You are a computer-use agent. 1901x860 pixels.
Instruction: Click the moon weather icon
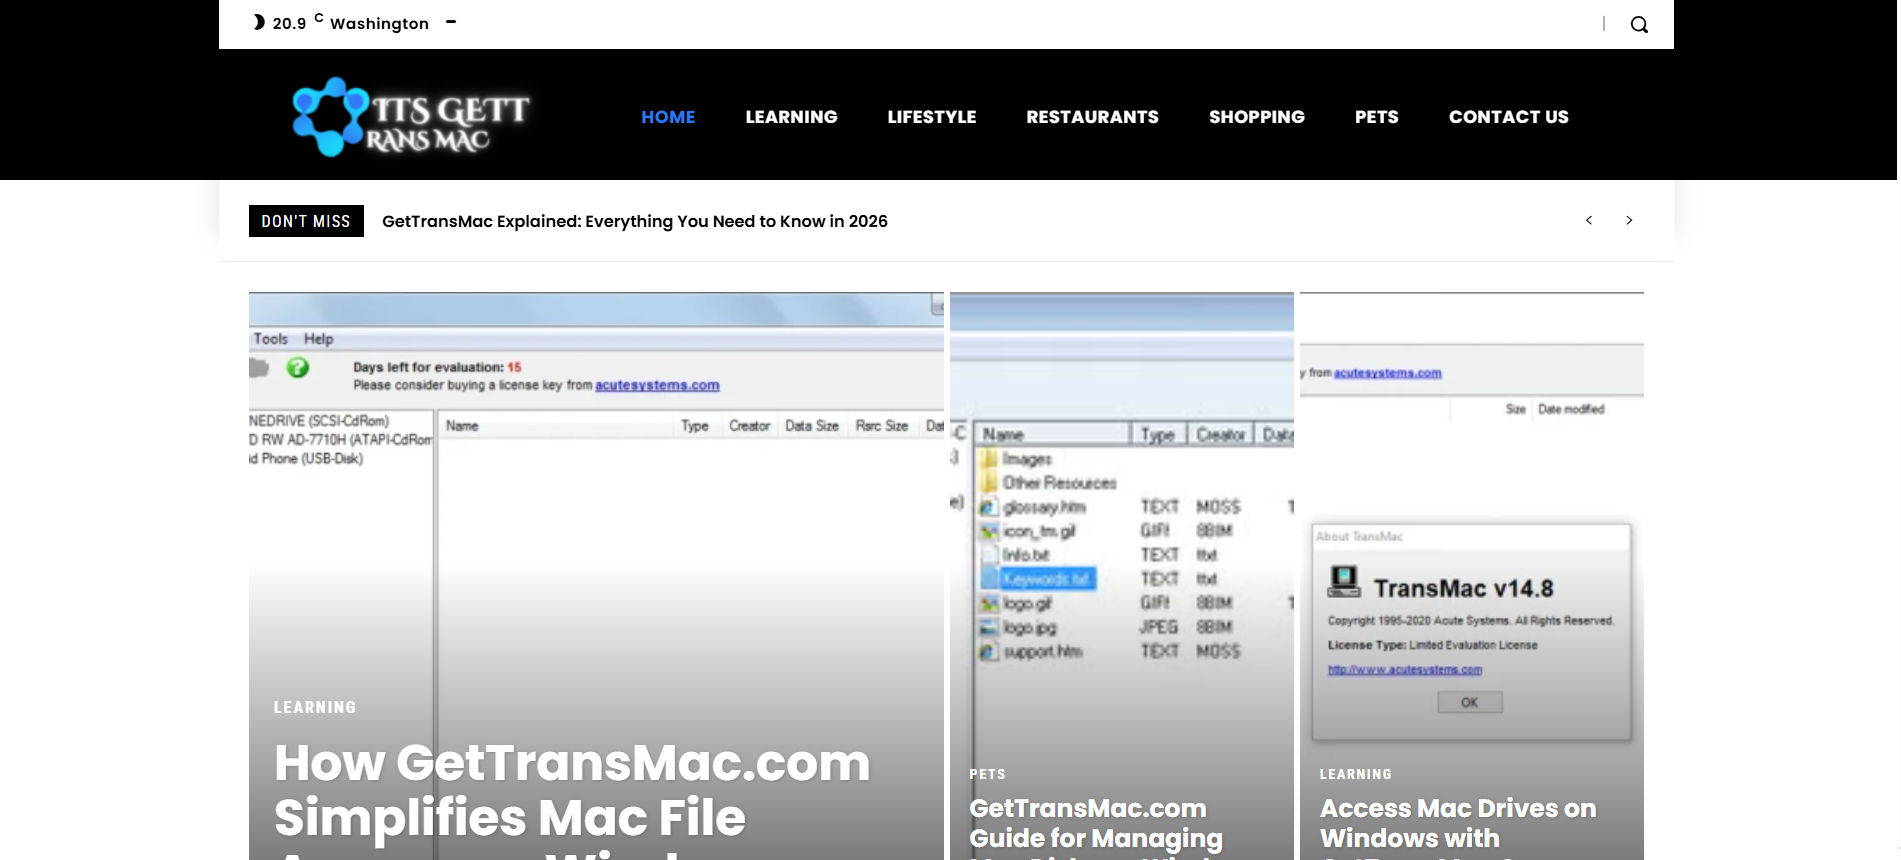[x=259, y=22]
